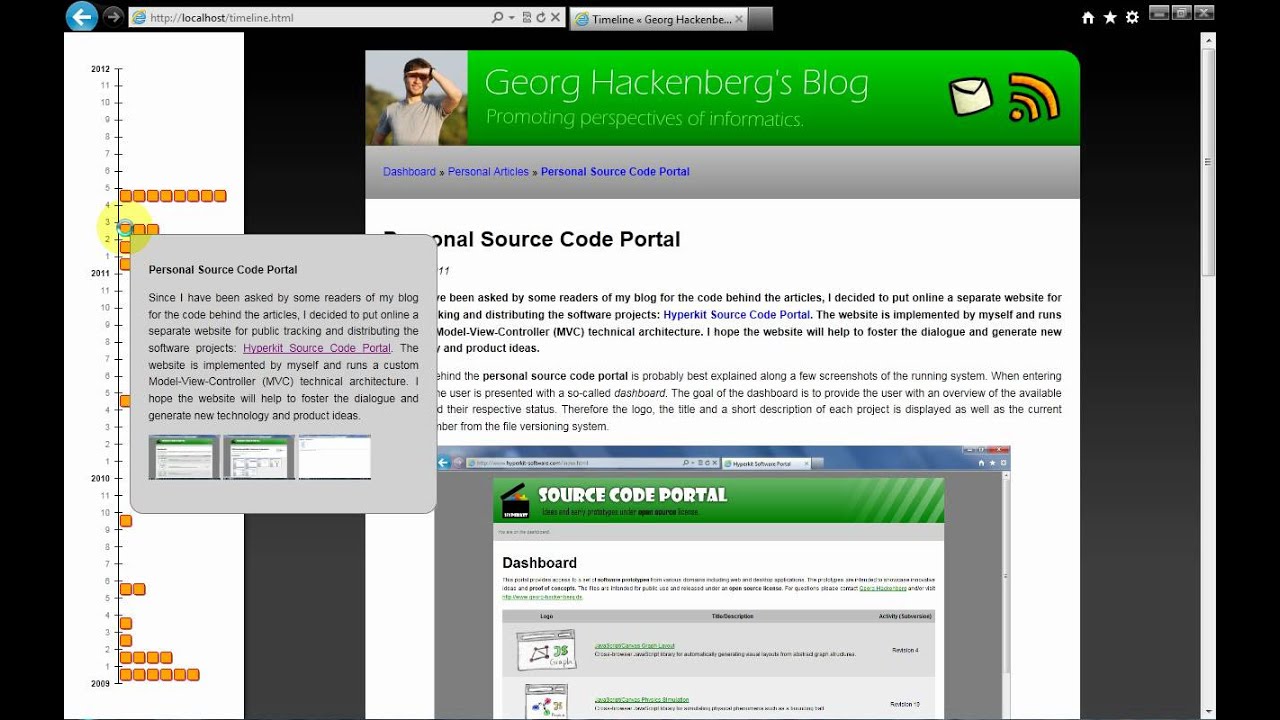Open Favorites star icon
The height and width of the screenshot is (720, 1280).
pos(1110,18)
